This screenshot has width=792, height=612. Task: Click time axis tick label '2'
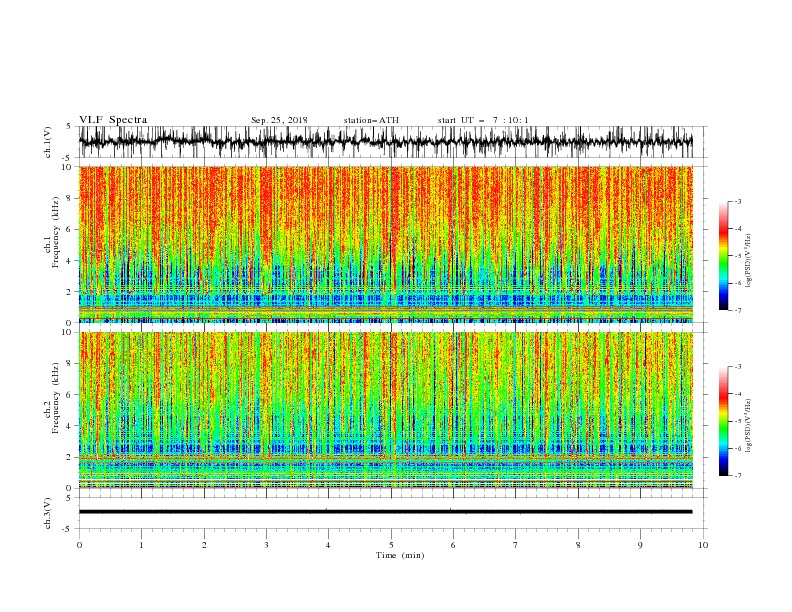(x=204, y=545)
